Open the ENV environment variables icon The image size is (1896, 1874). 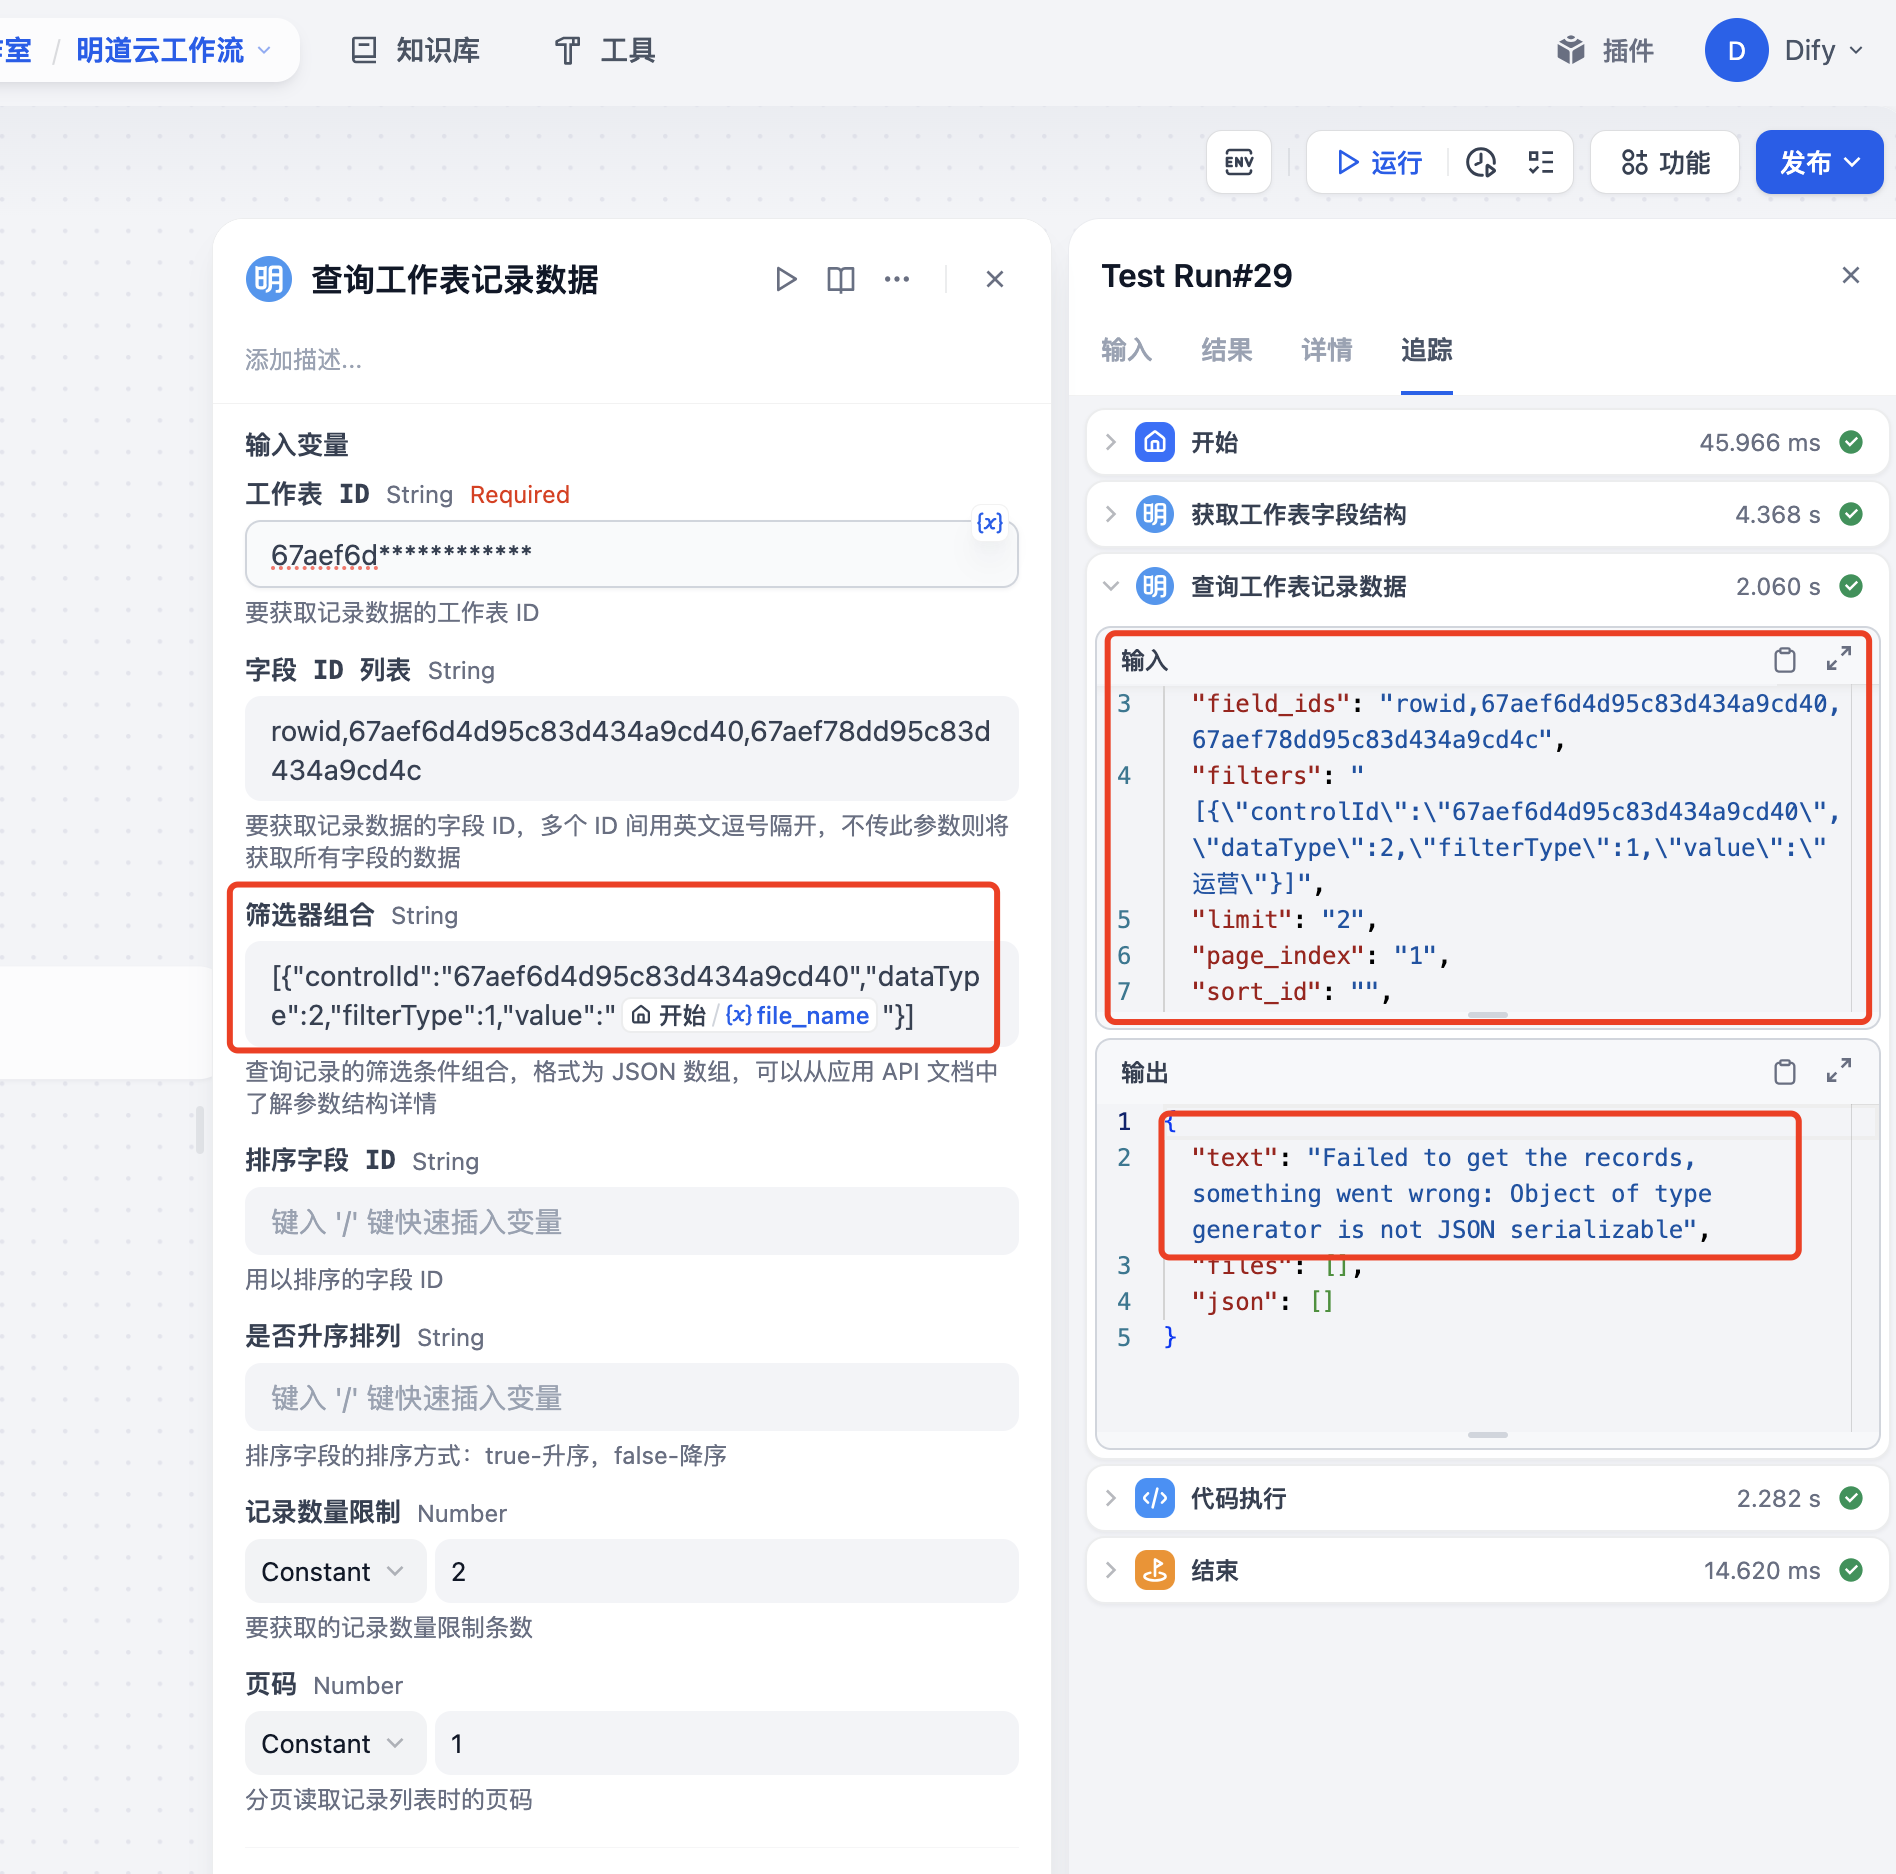pos(1238,162)
